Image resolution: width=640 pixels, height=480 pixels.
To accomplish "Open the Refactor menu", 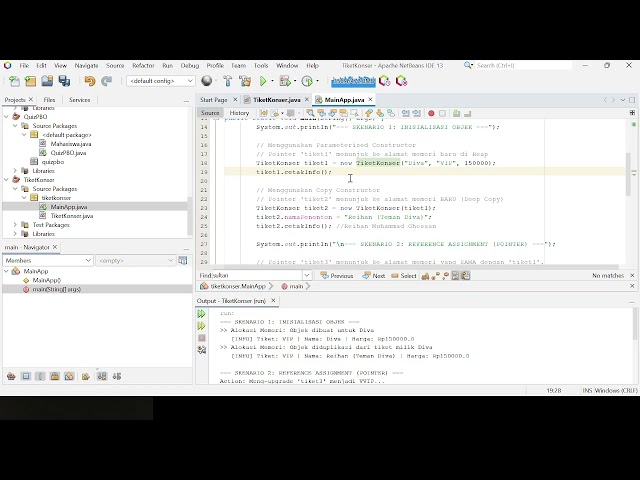I will point(143,65).
